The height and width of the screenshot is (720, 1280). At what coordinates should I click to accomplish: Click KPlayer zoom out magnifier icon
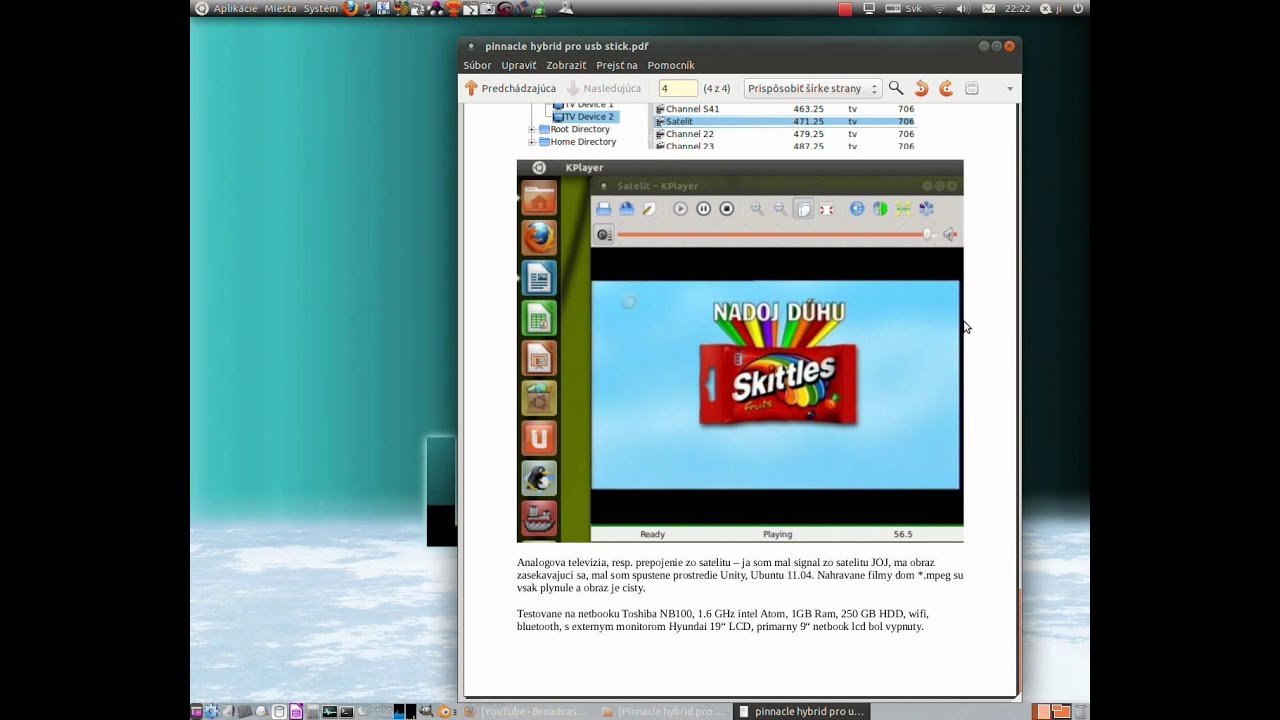(780, 208)
